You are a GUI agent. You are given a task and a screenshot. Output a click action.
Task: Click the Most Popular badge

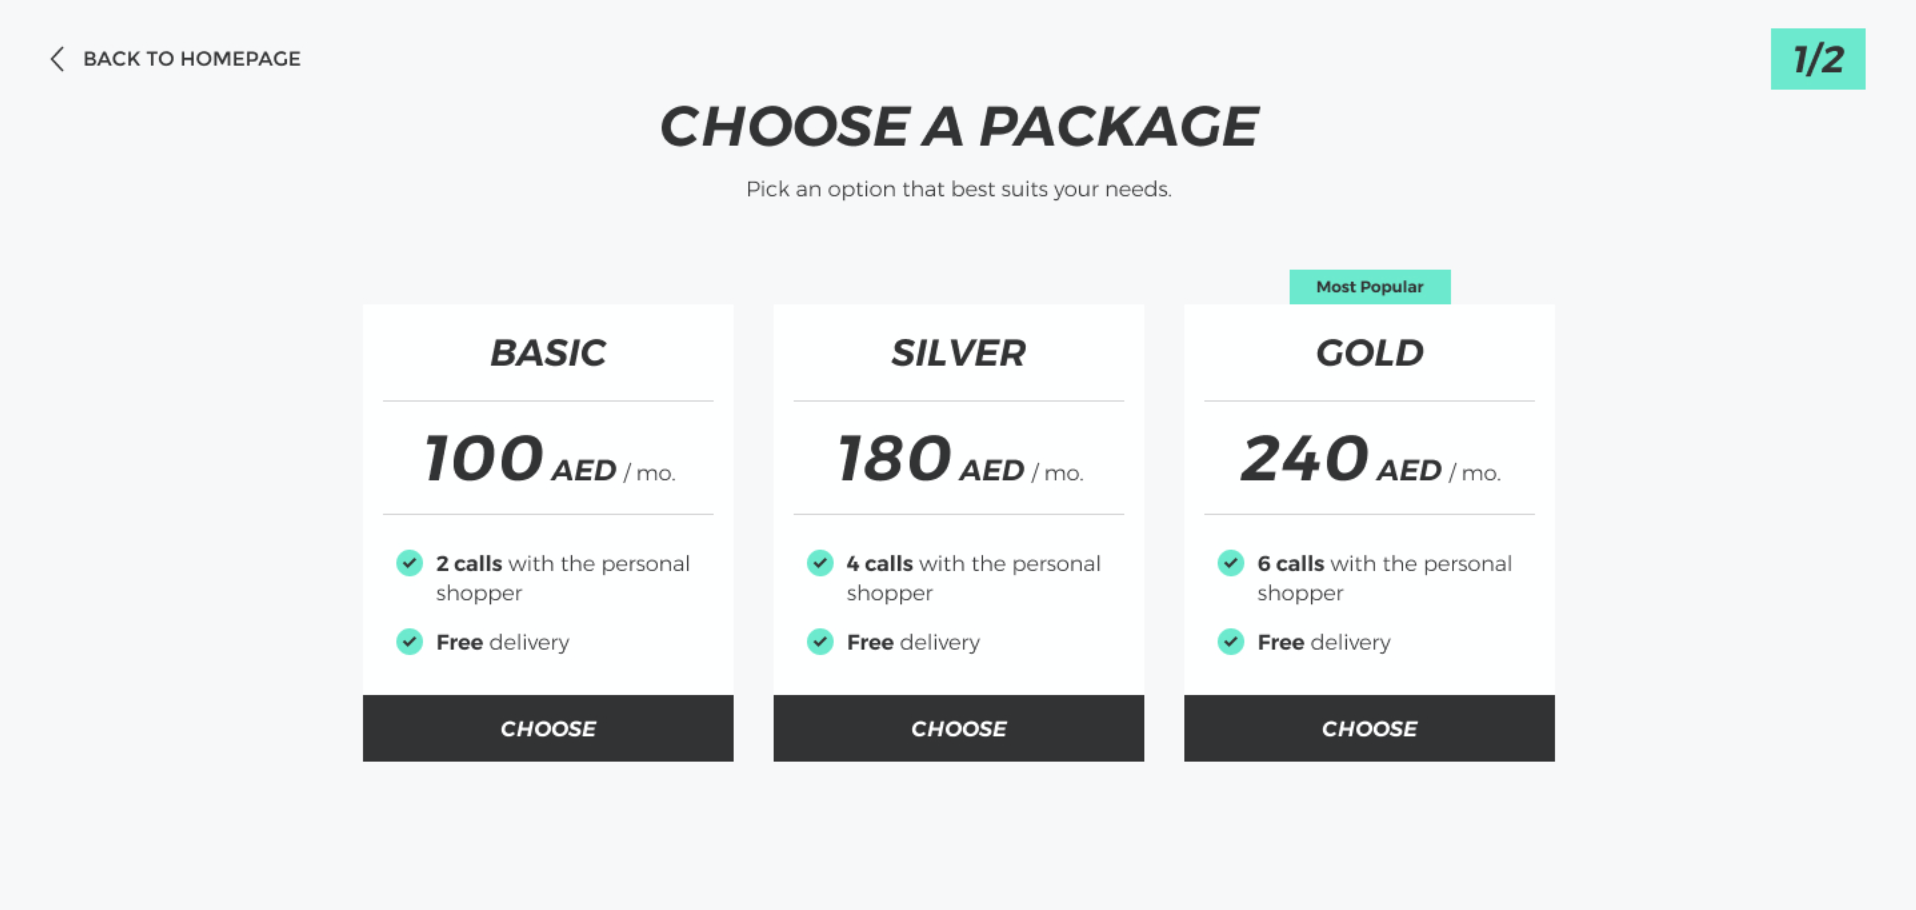click(1370, 287)
